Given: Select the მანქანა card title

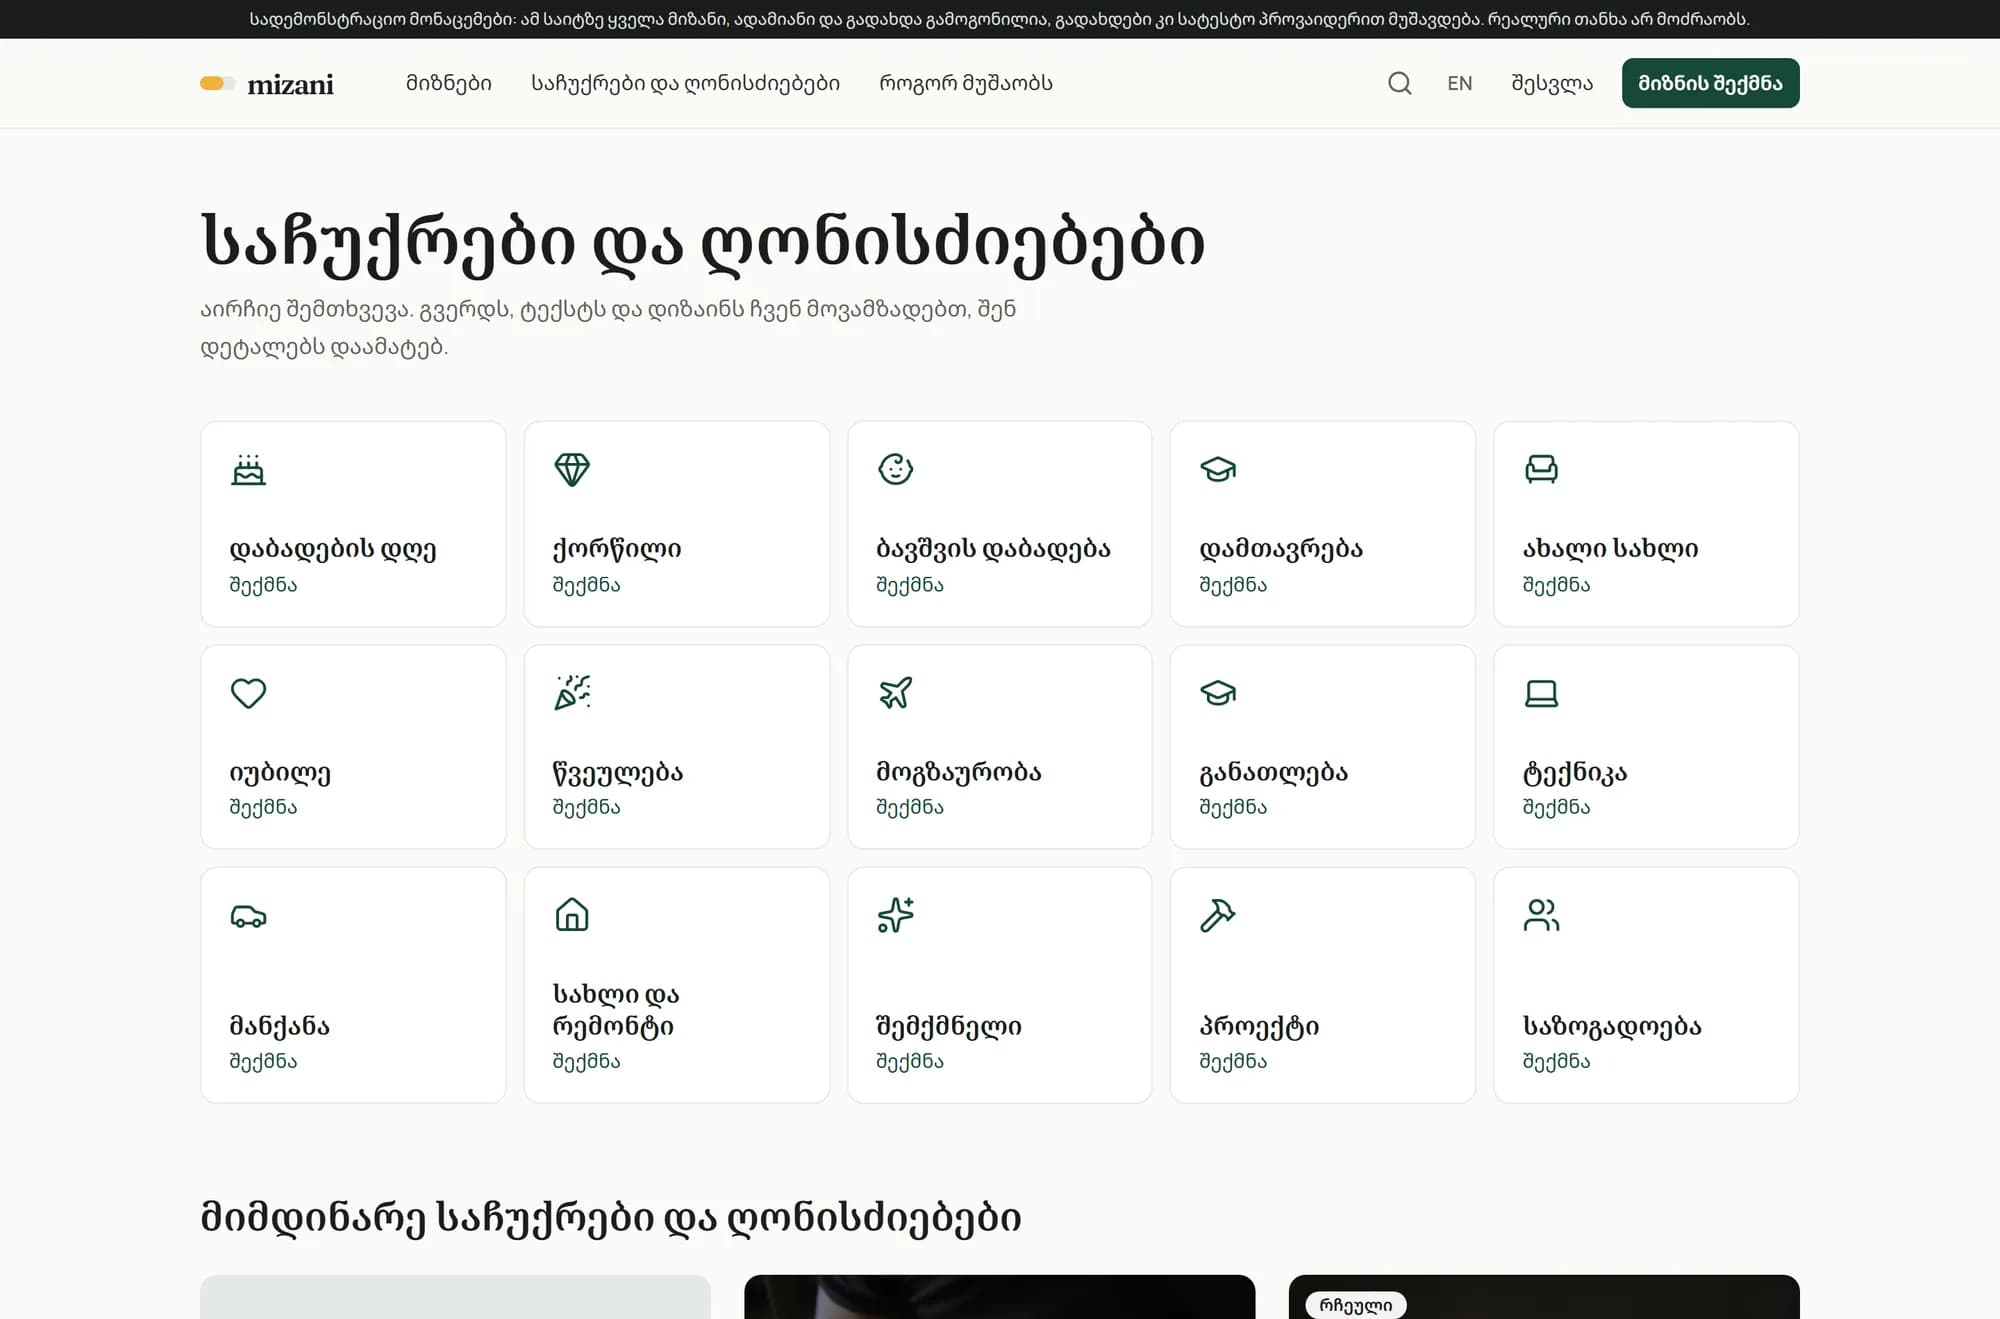Looking at the screenshot, I should 280,1026.
